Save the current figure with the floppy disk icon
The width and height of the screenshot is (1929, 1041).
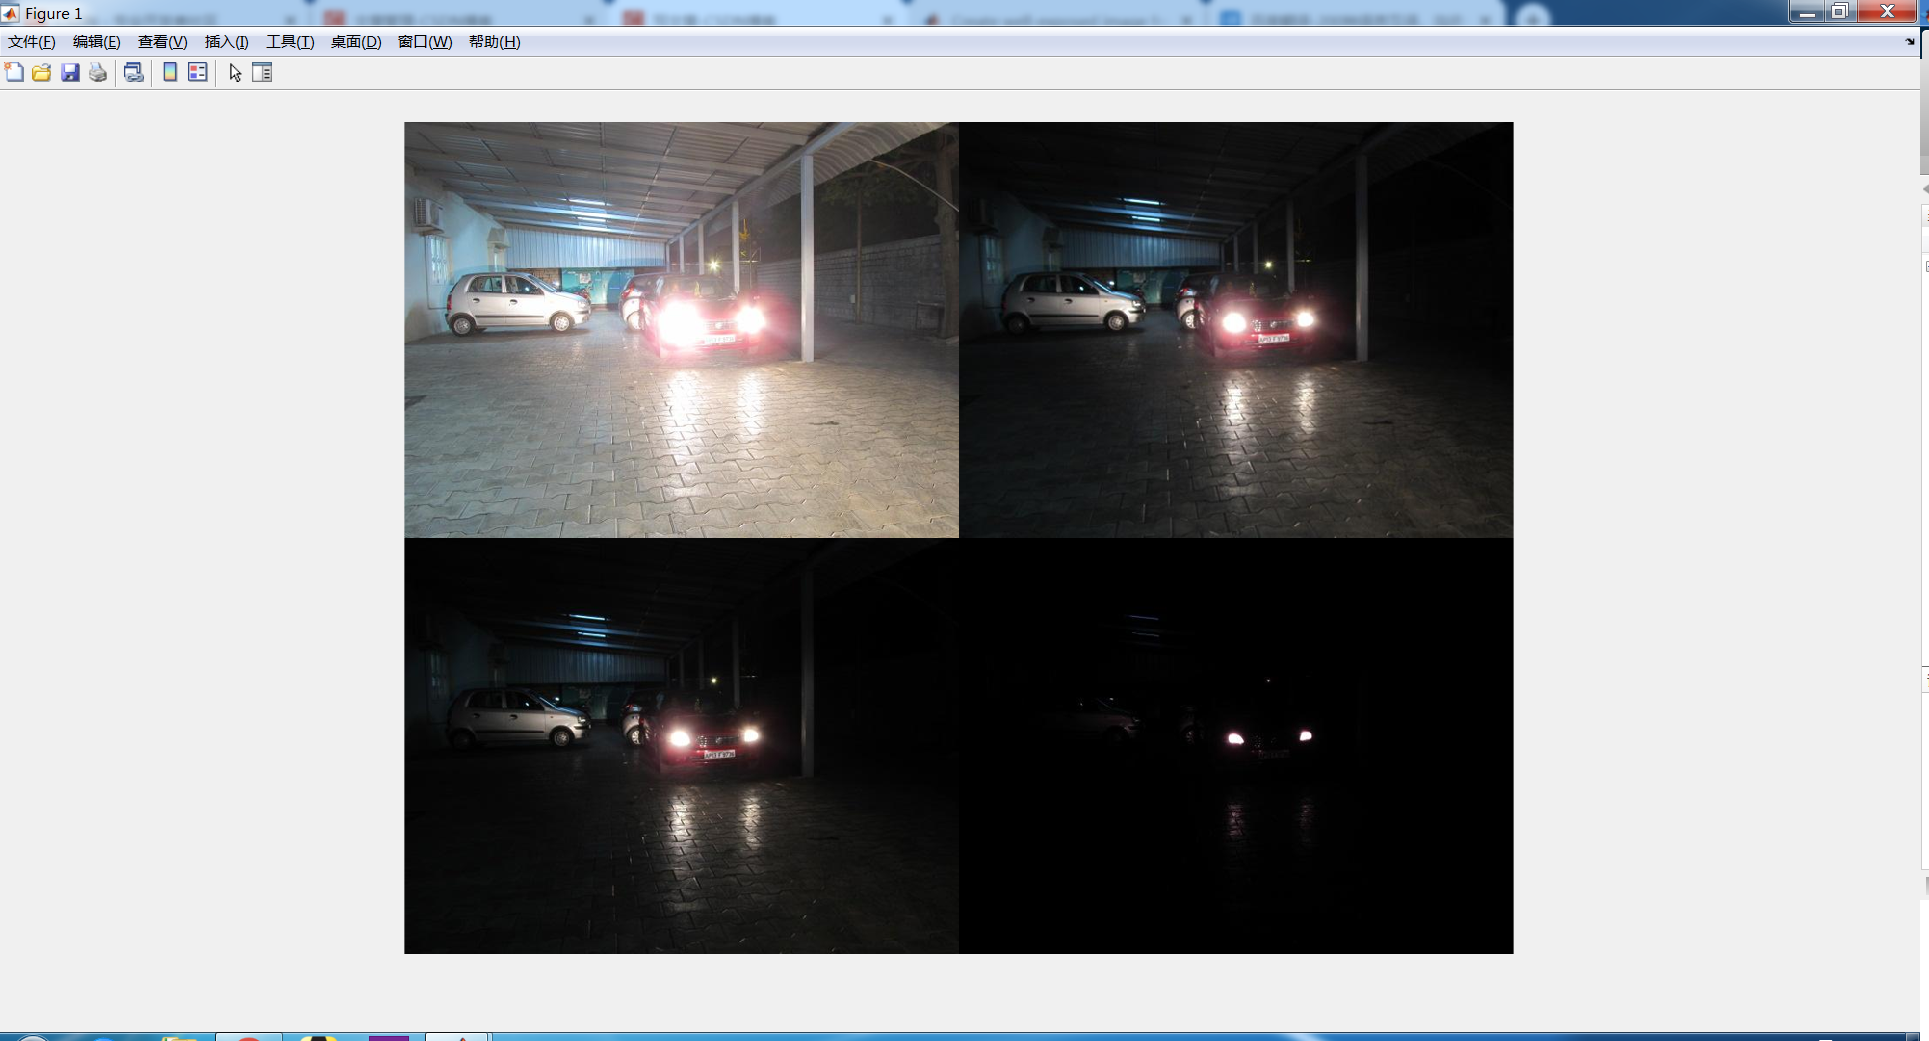(x=69, y=72)
